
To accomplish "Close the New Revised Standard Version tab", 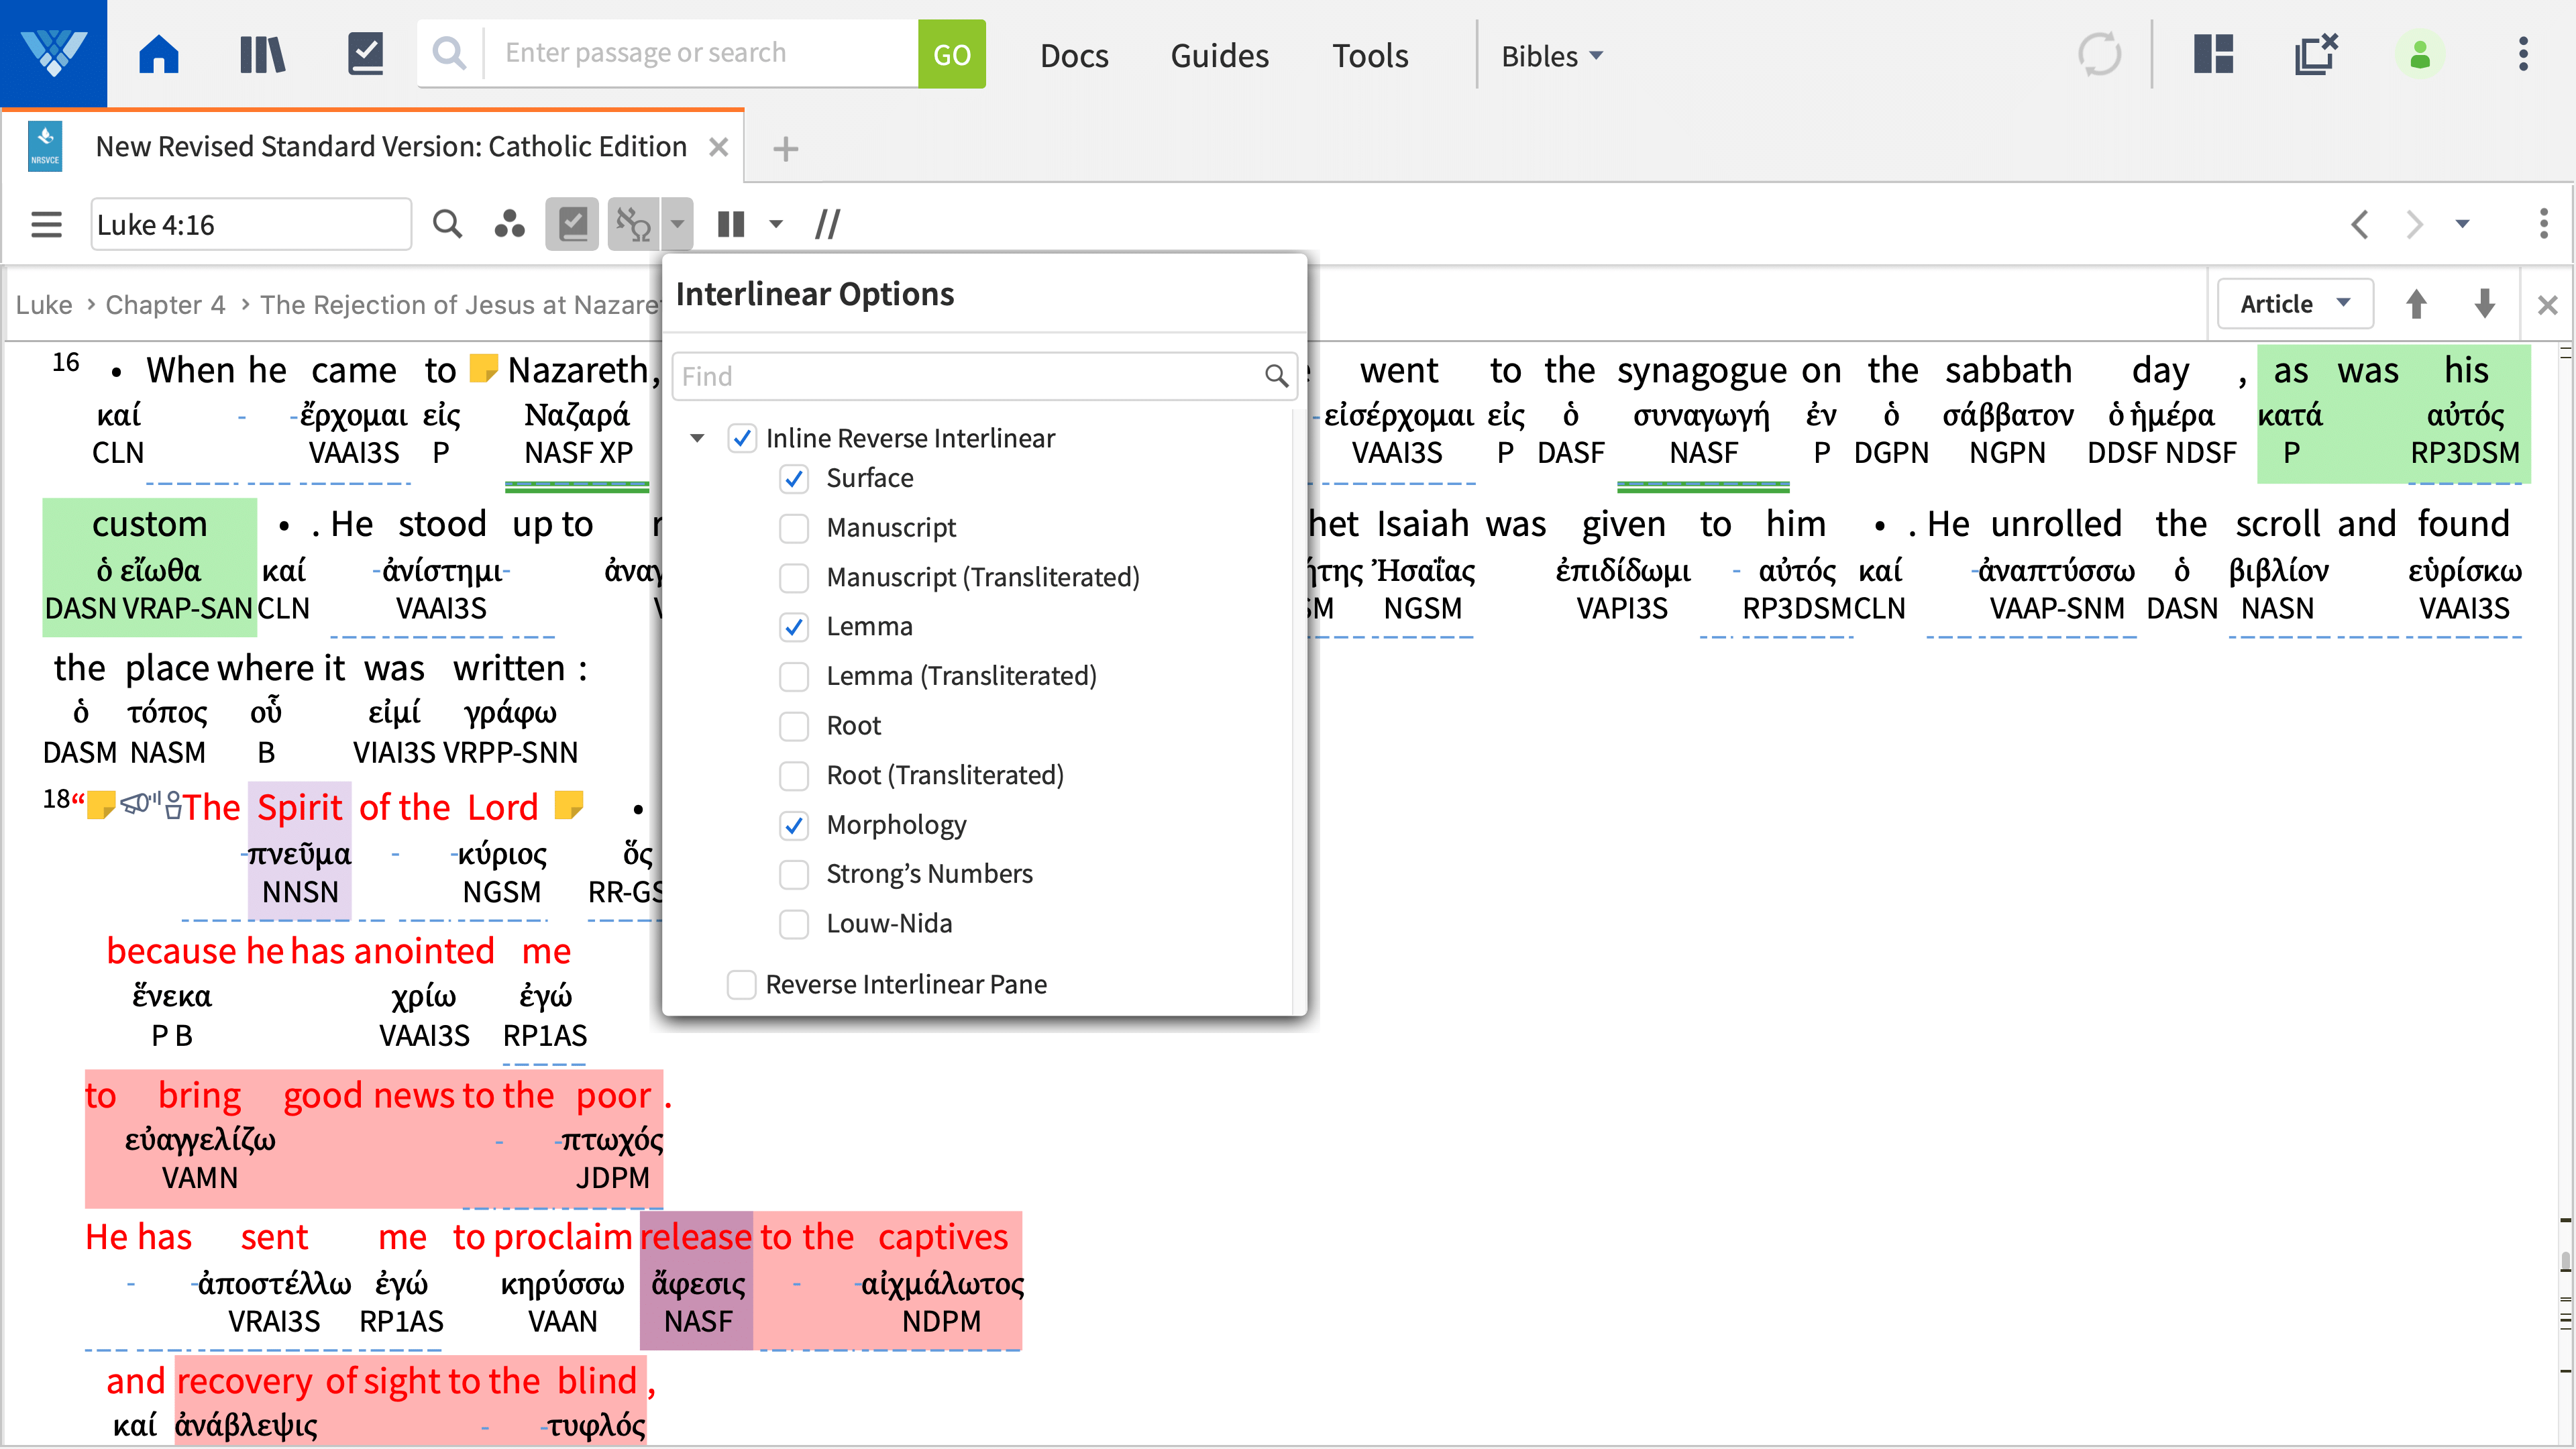I will coord(718,147).
